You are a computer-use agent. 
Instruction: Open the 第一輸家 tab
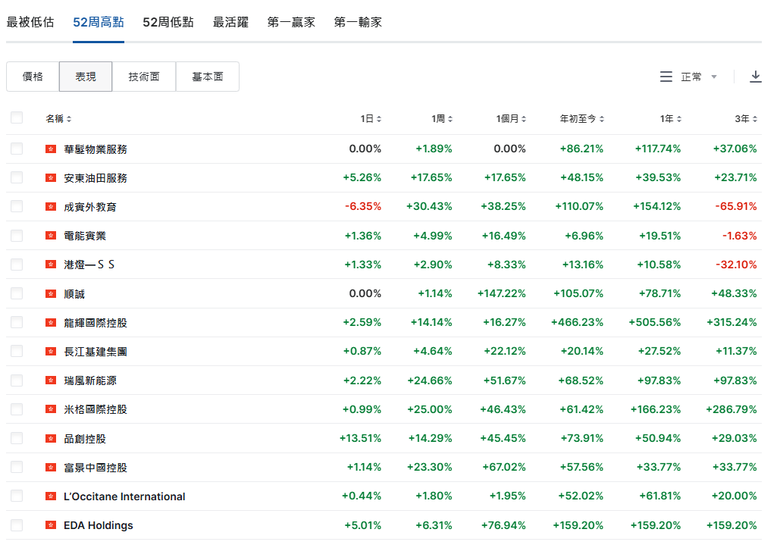point(358,22)
